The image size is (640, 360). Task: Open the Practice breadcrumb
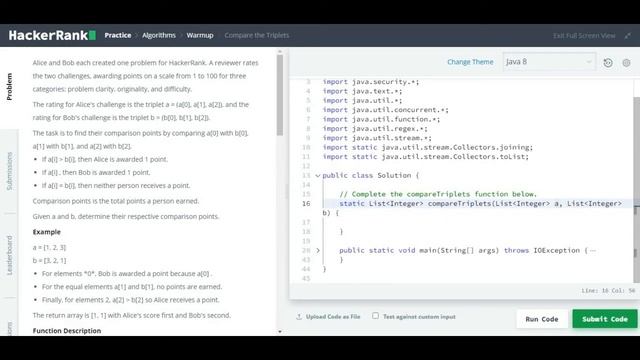(x=118, y=35)
